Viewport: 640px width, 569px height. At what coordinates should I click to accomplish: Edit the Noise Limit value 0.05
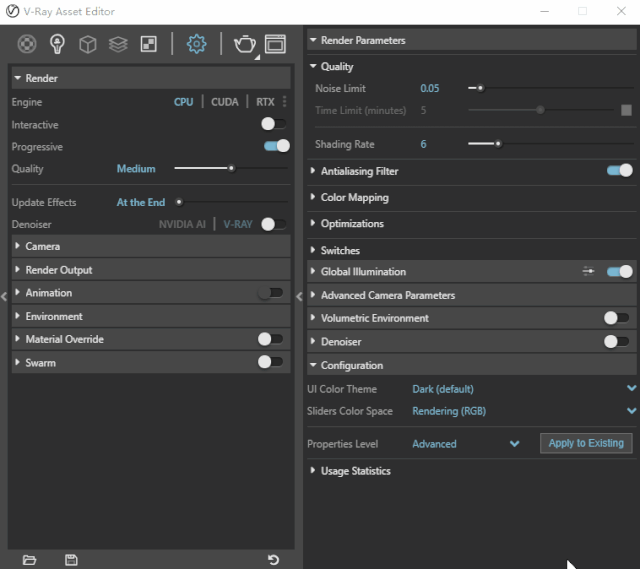(430, 88)
